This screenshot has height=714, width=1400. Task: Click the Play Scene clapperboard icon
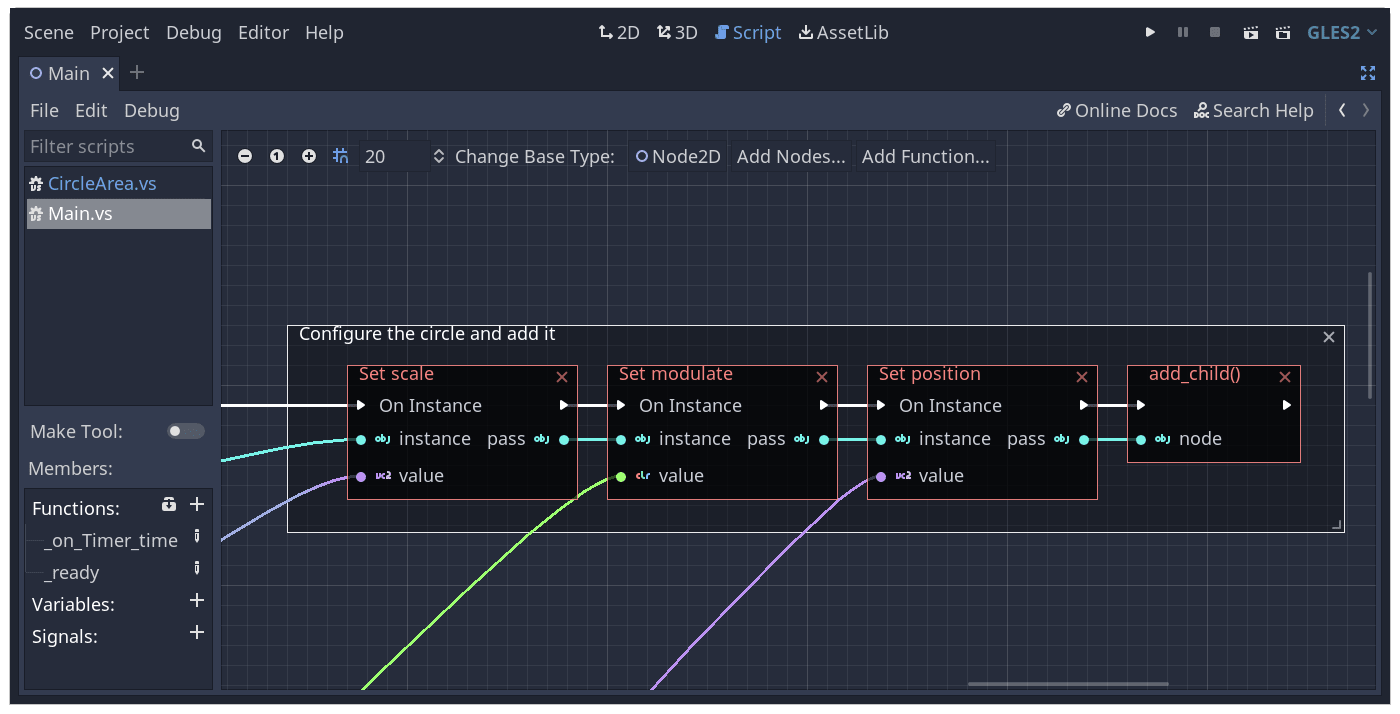tap(1250, 31)
